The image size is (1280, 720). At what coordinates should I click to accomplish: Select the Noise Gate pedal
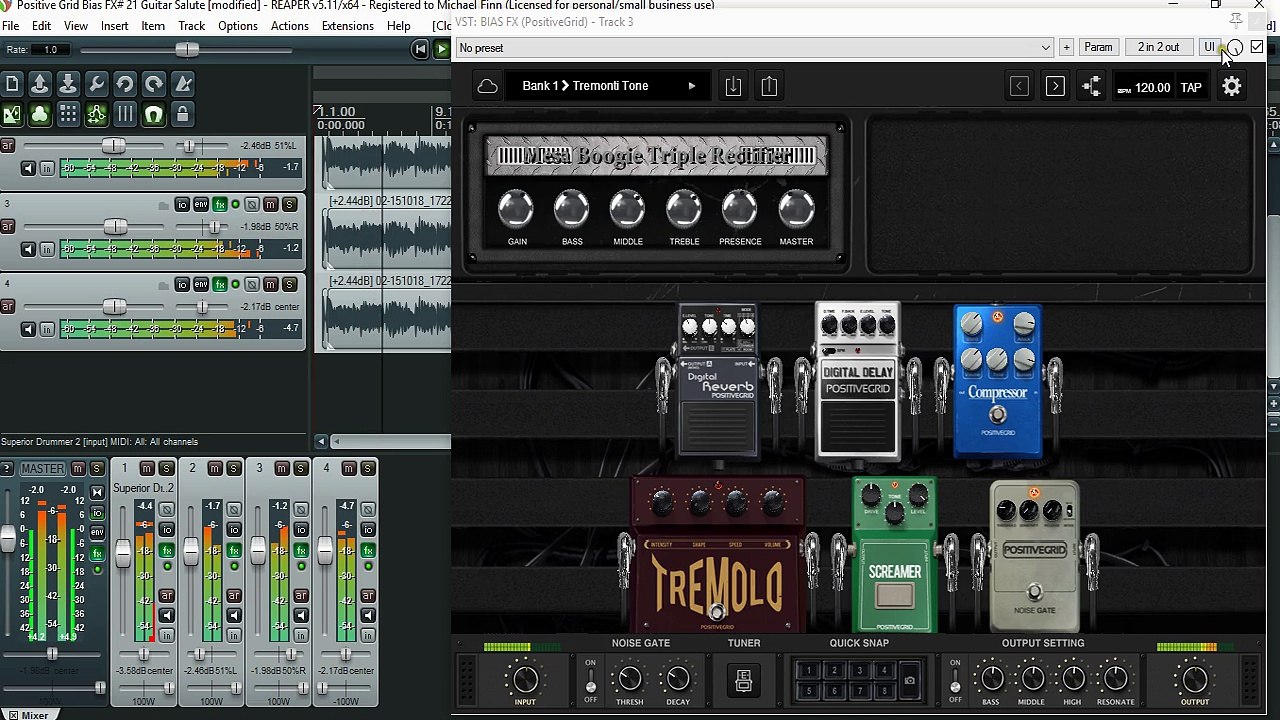[x=1034, y=557]
